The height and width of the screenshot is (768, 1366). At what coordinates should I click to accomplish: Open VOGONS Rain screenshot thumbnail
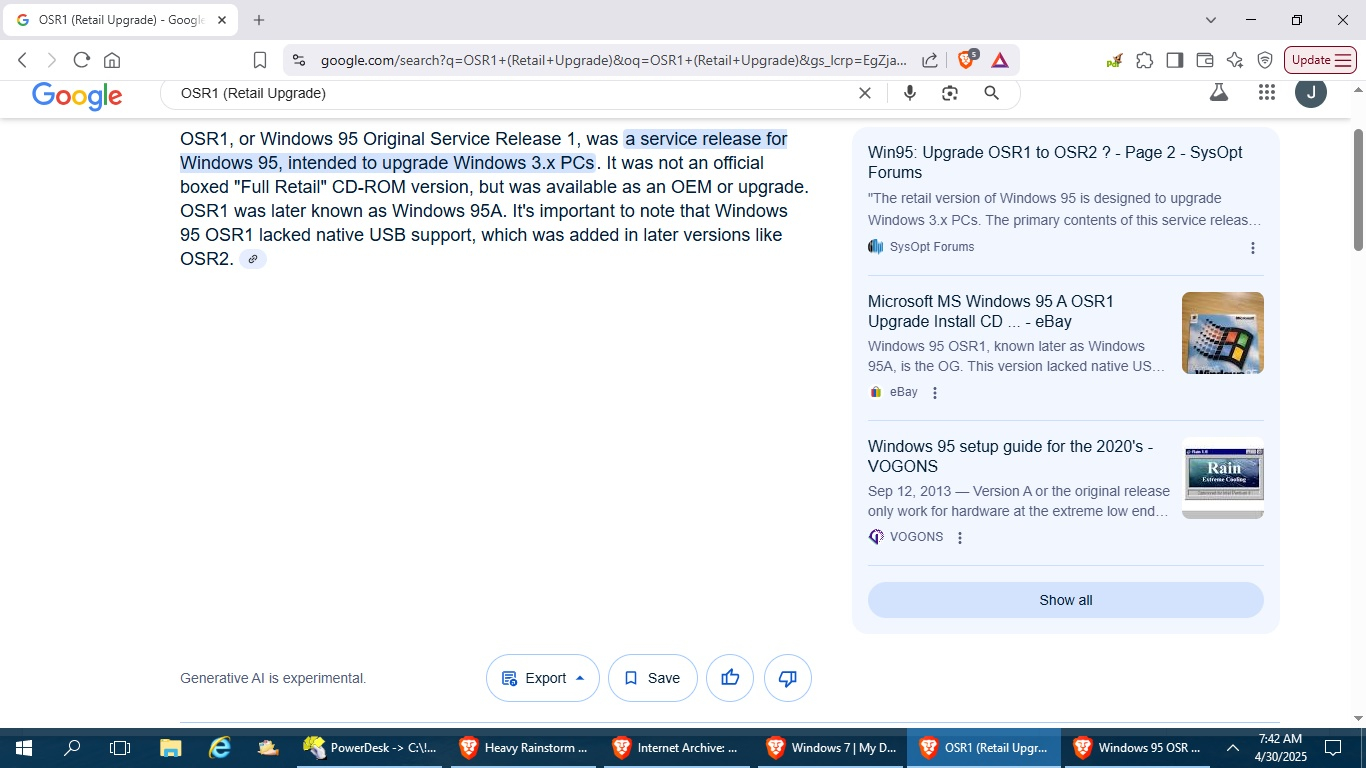[x=1223, y=478]
